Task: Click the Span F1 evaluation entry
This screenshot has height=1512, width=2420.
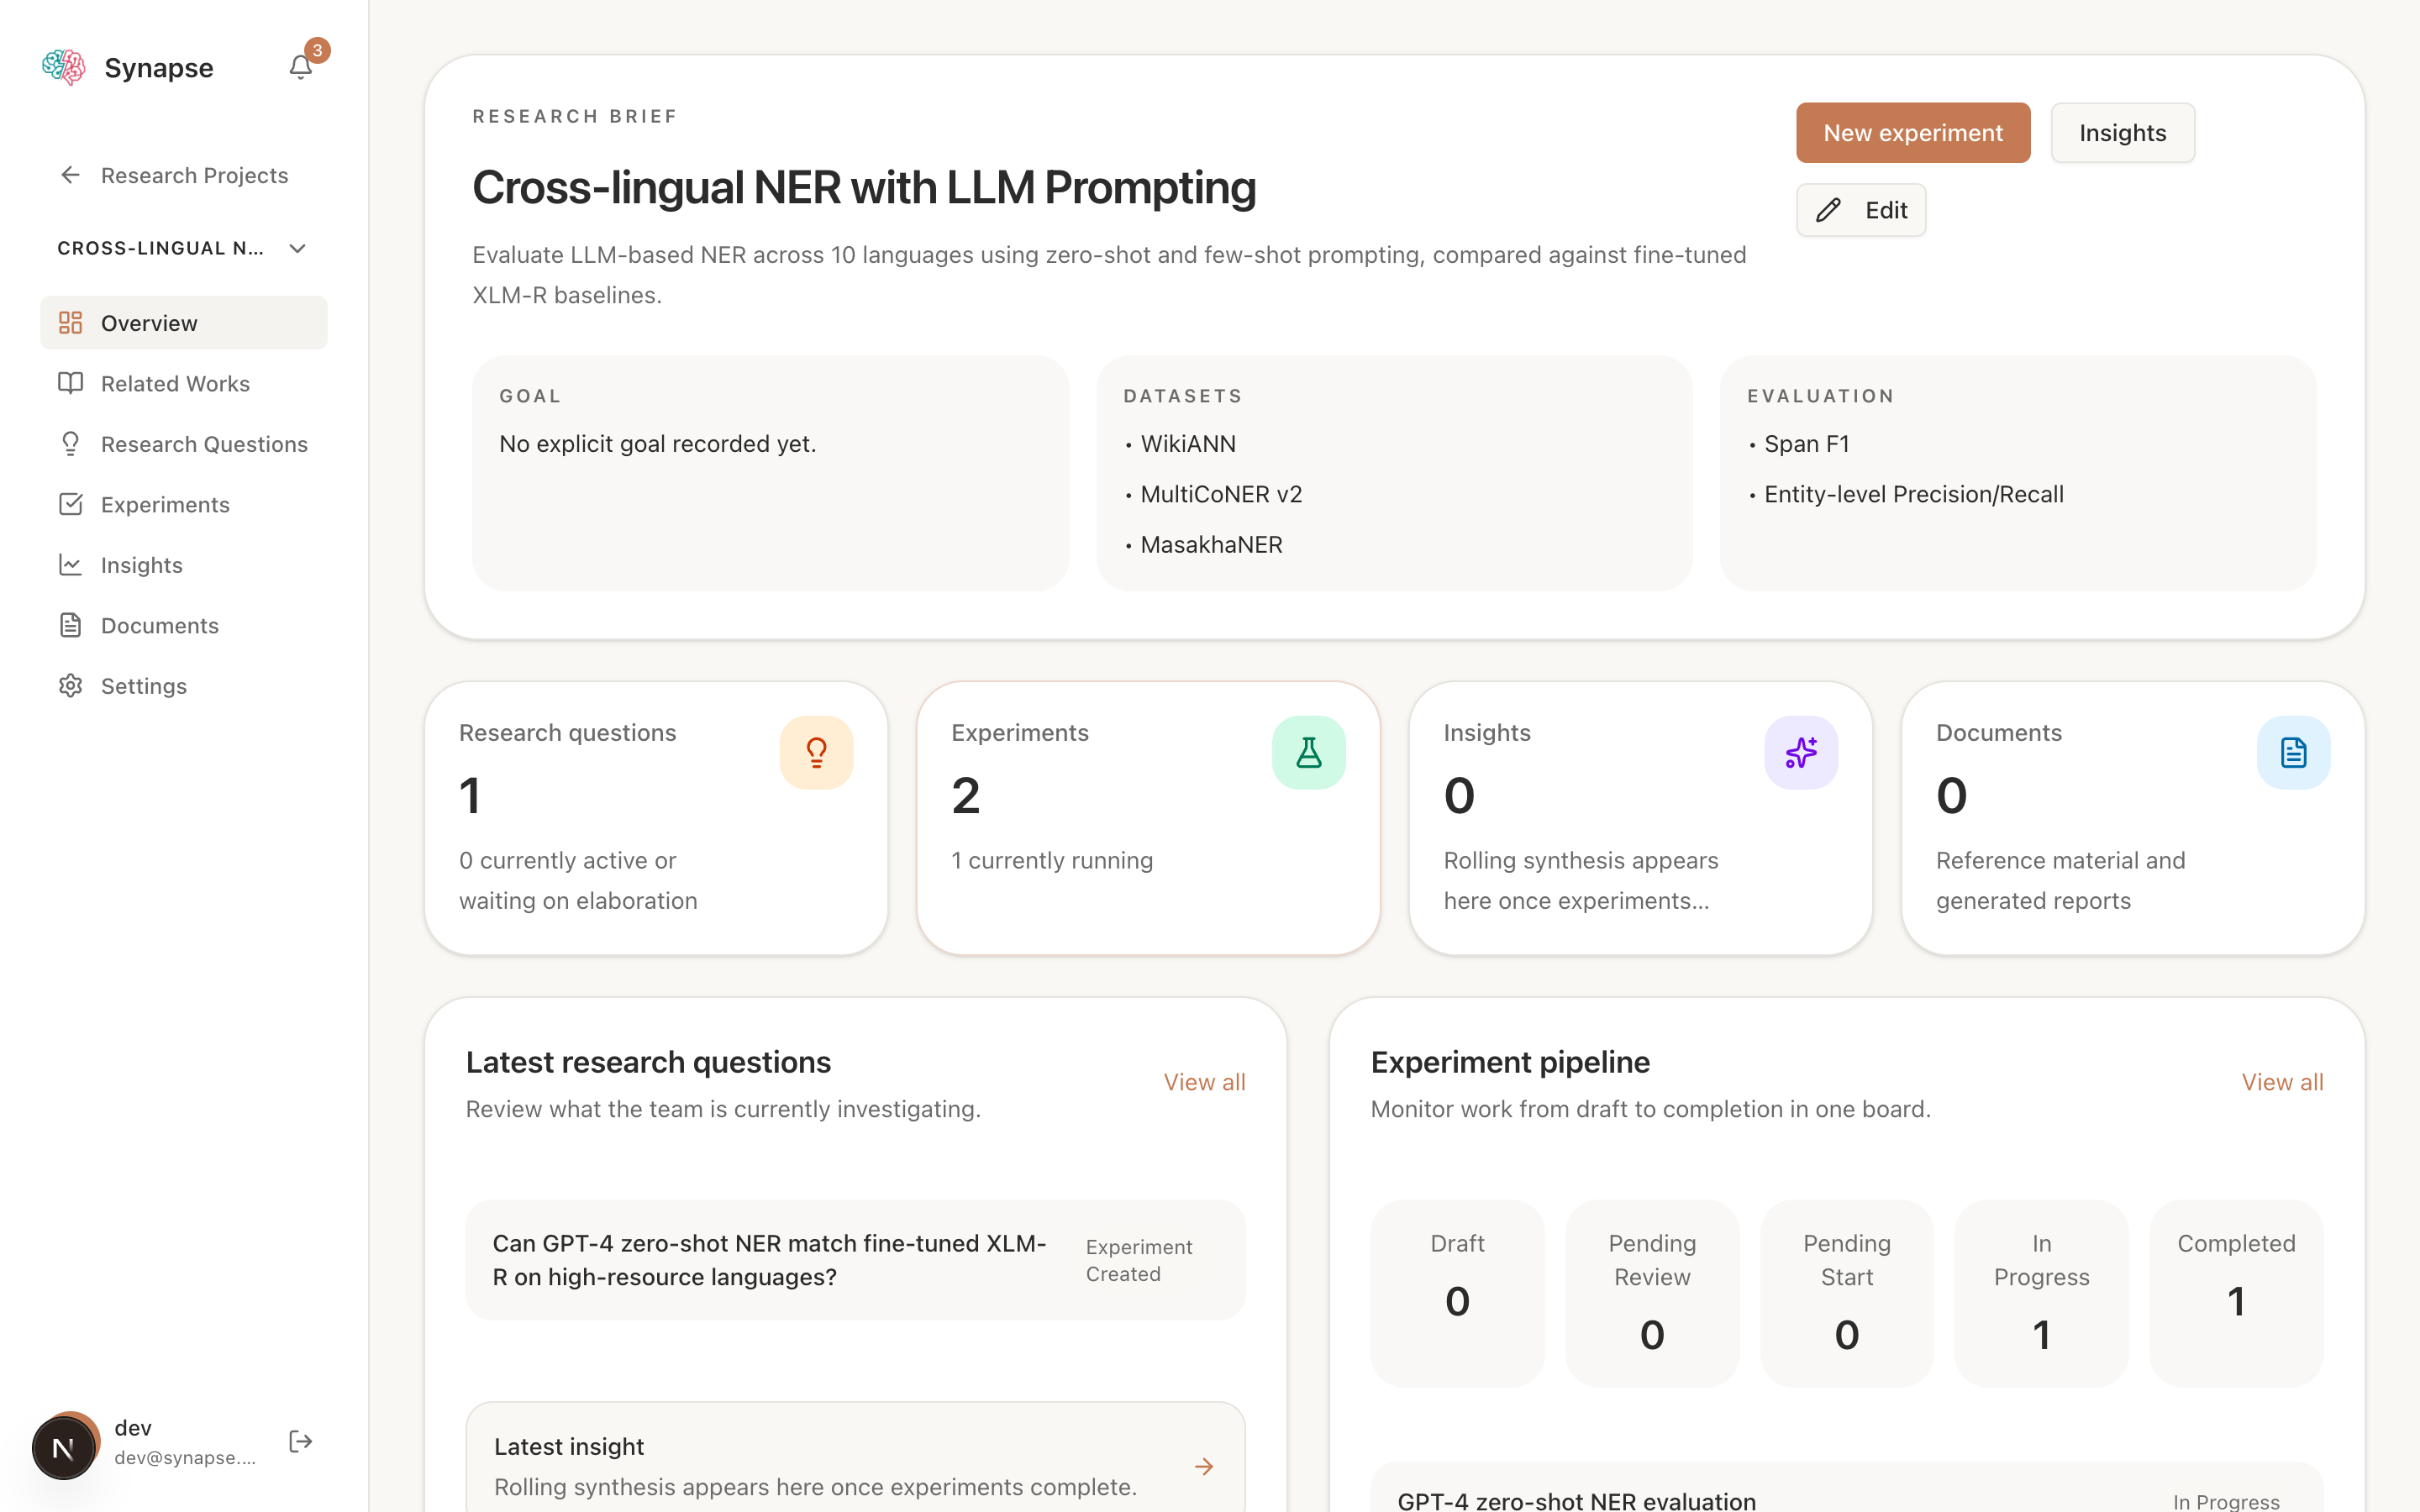Action: tap(1806, 444)
